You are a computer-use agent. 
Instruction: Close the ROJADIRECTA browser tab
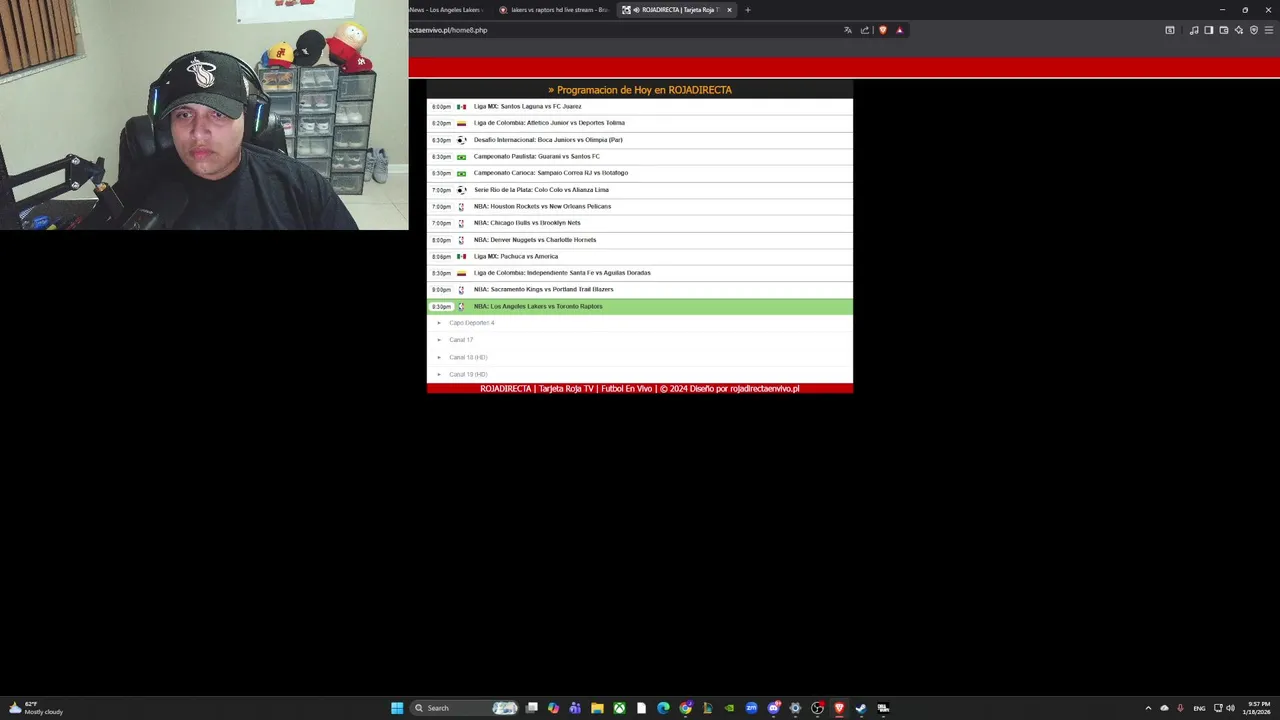pyautogui.click(x=729, y=10)
